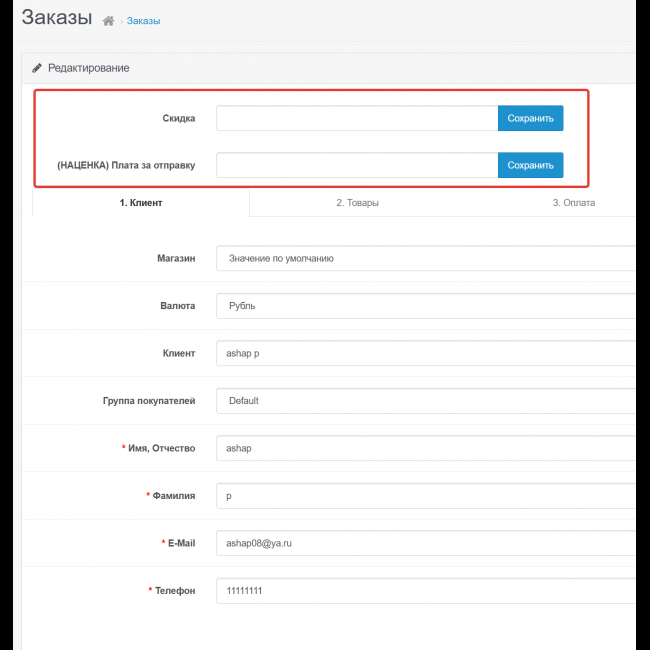
Task: Focus the Плата за отправку field
Action: click(x=356, y=165)
